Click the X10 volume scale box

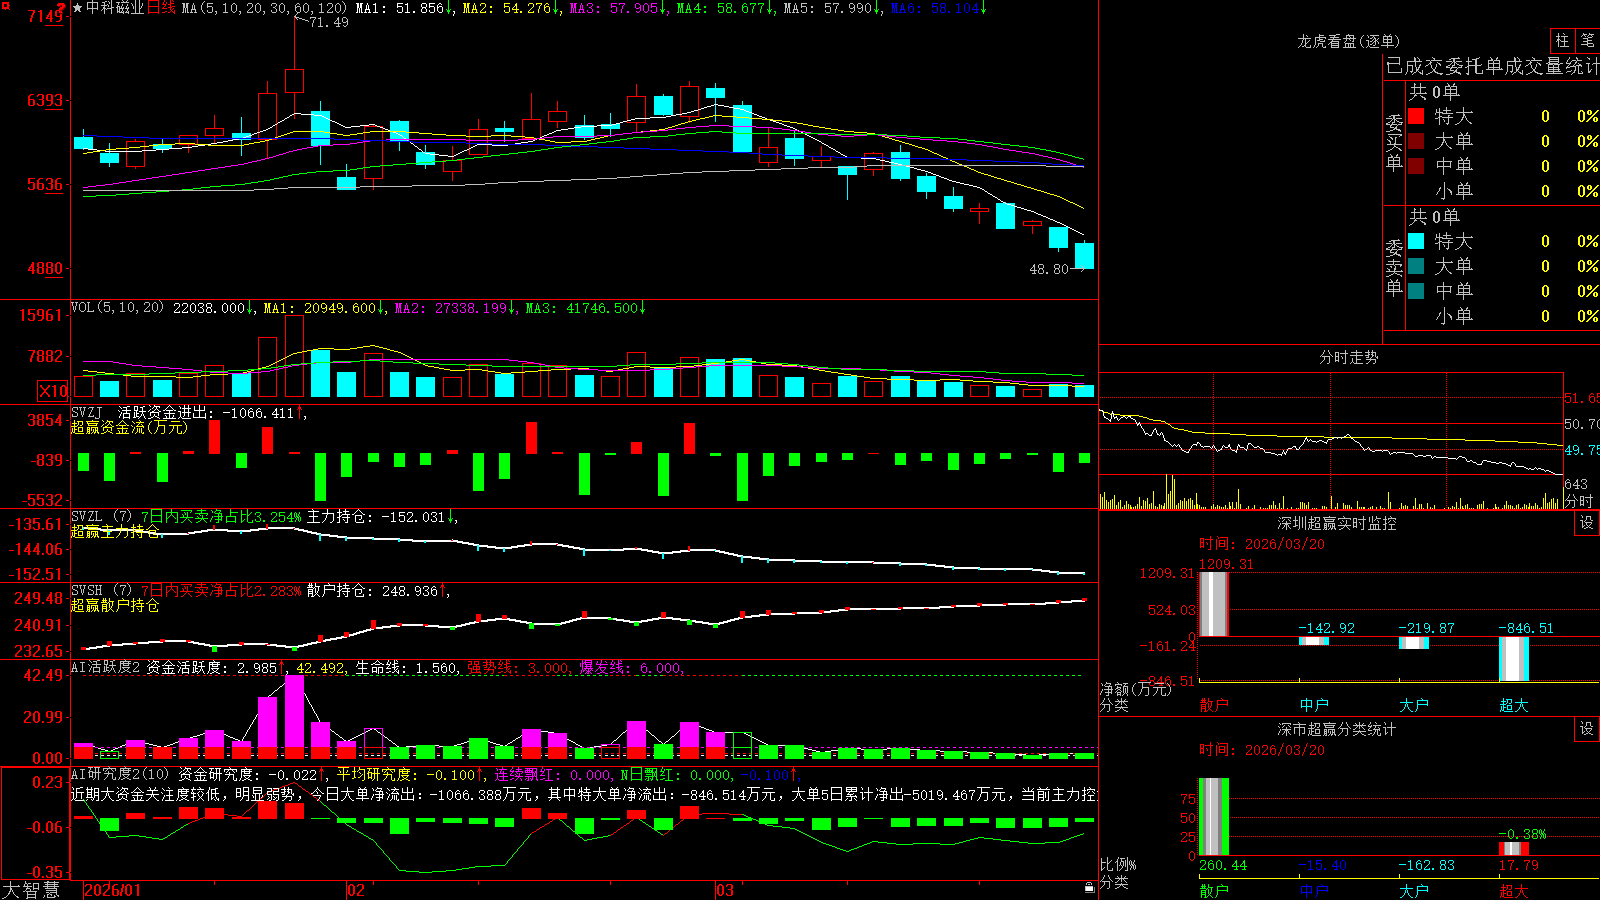(53, 391)
